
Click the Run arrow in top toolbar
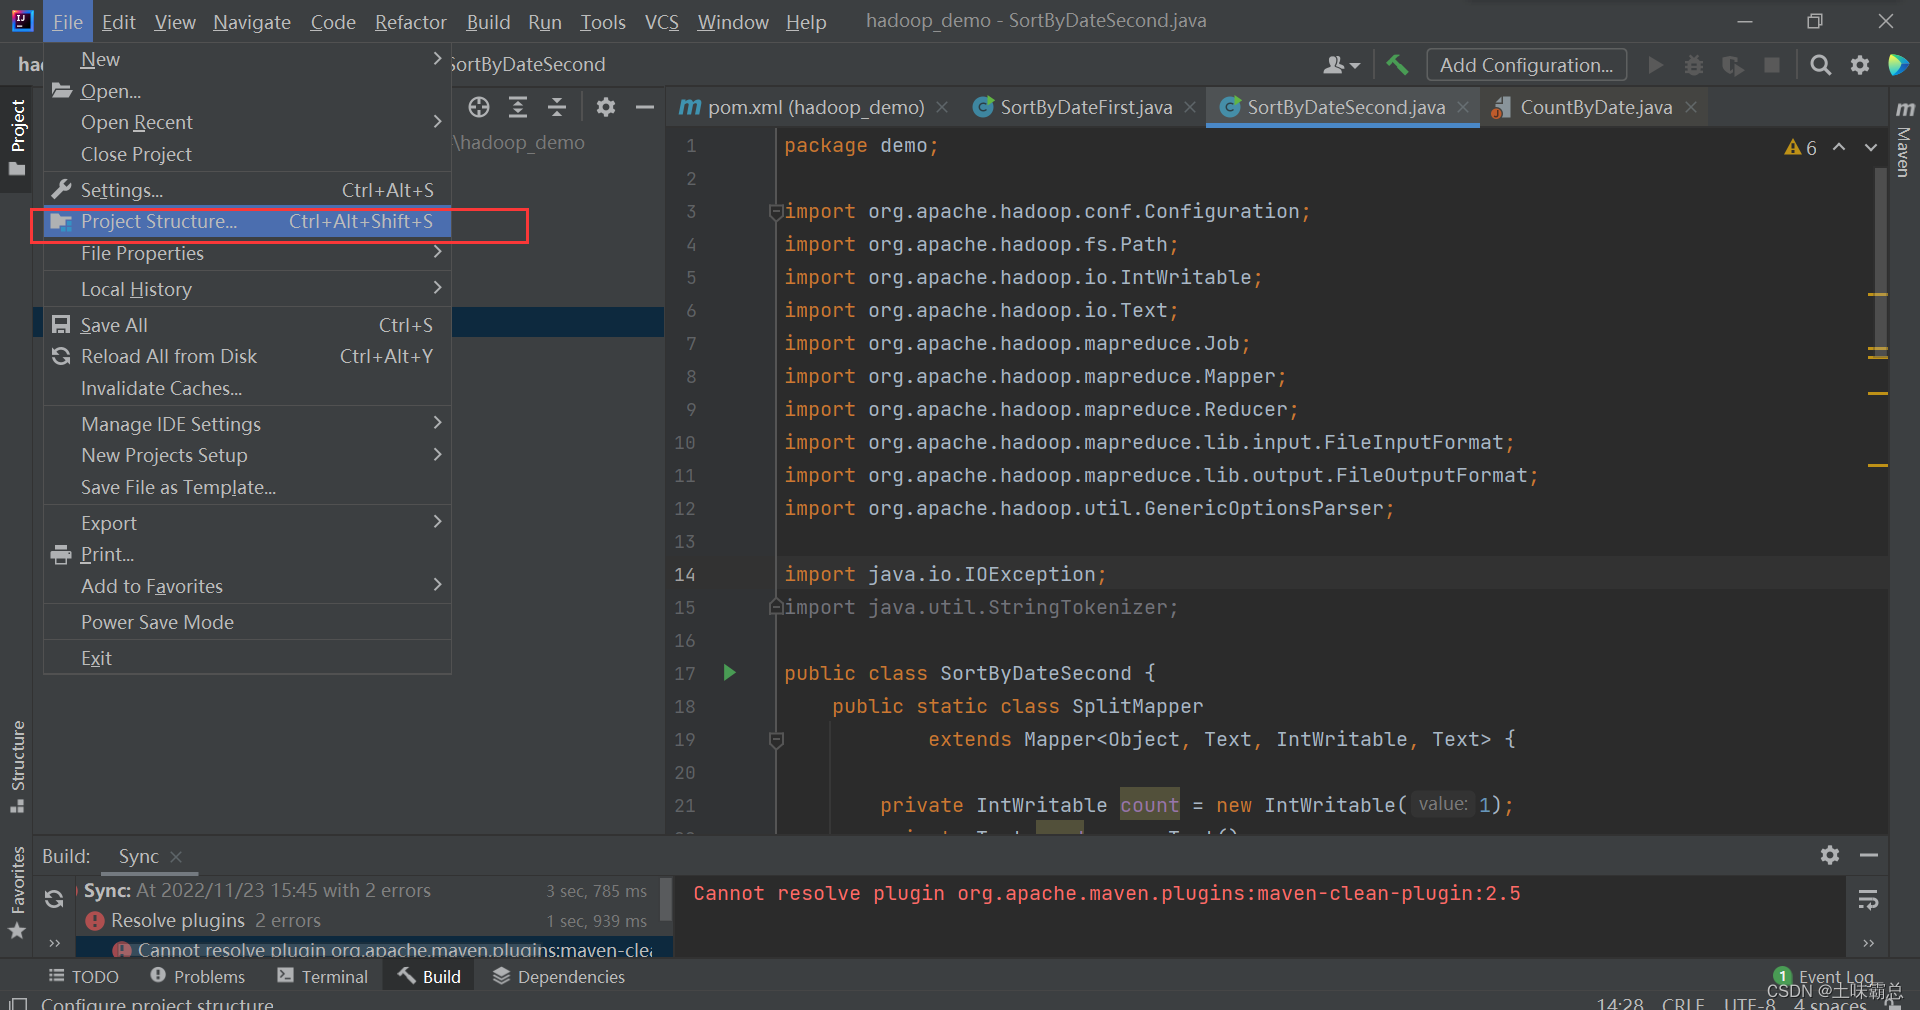click(x=1656, y=65)
